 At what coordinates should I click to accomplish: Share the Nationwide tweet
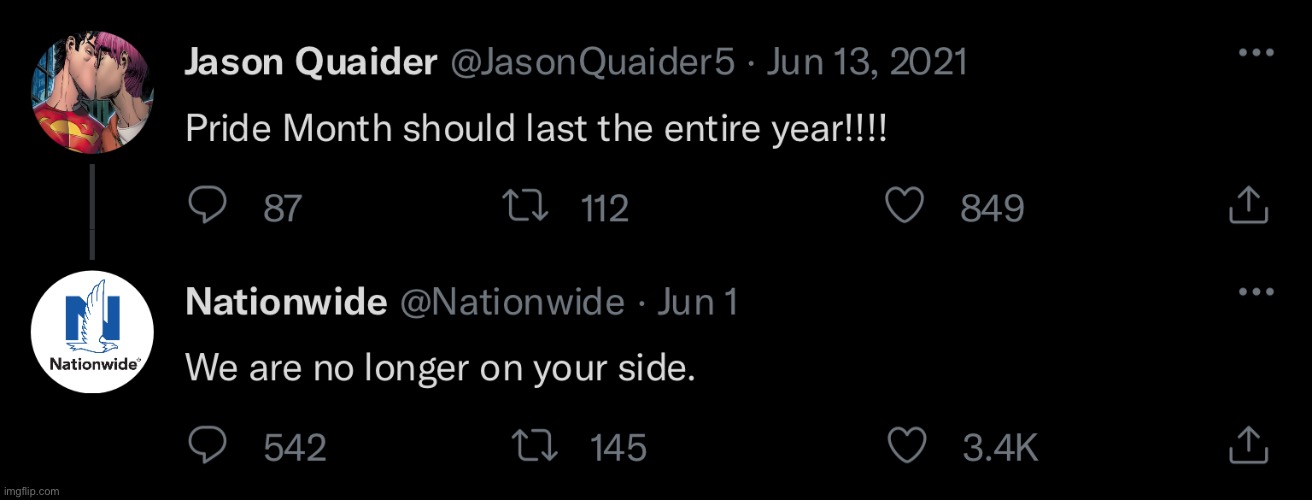tap(1248, 445)
